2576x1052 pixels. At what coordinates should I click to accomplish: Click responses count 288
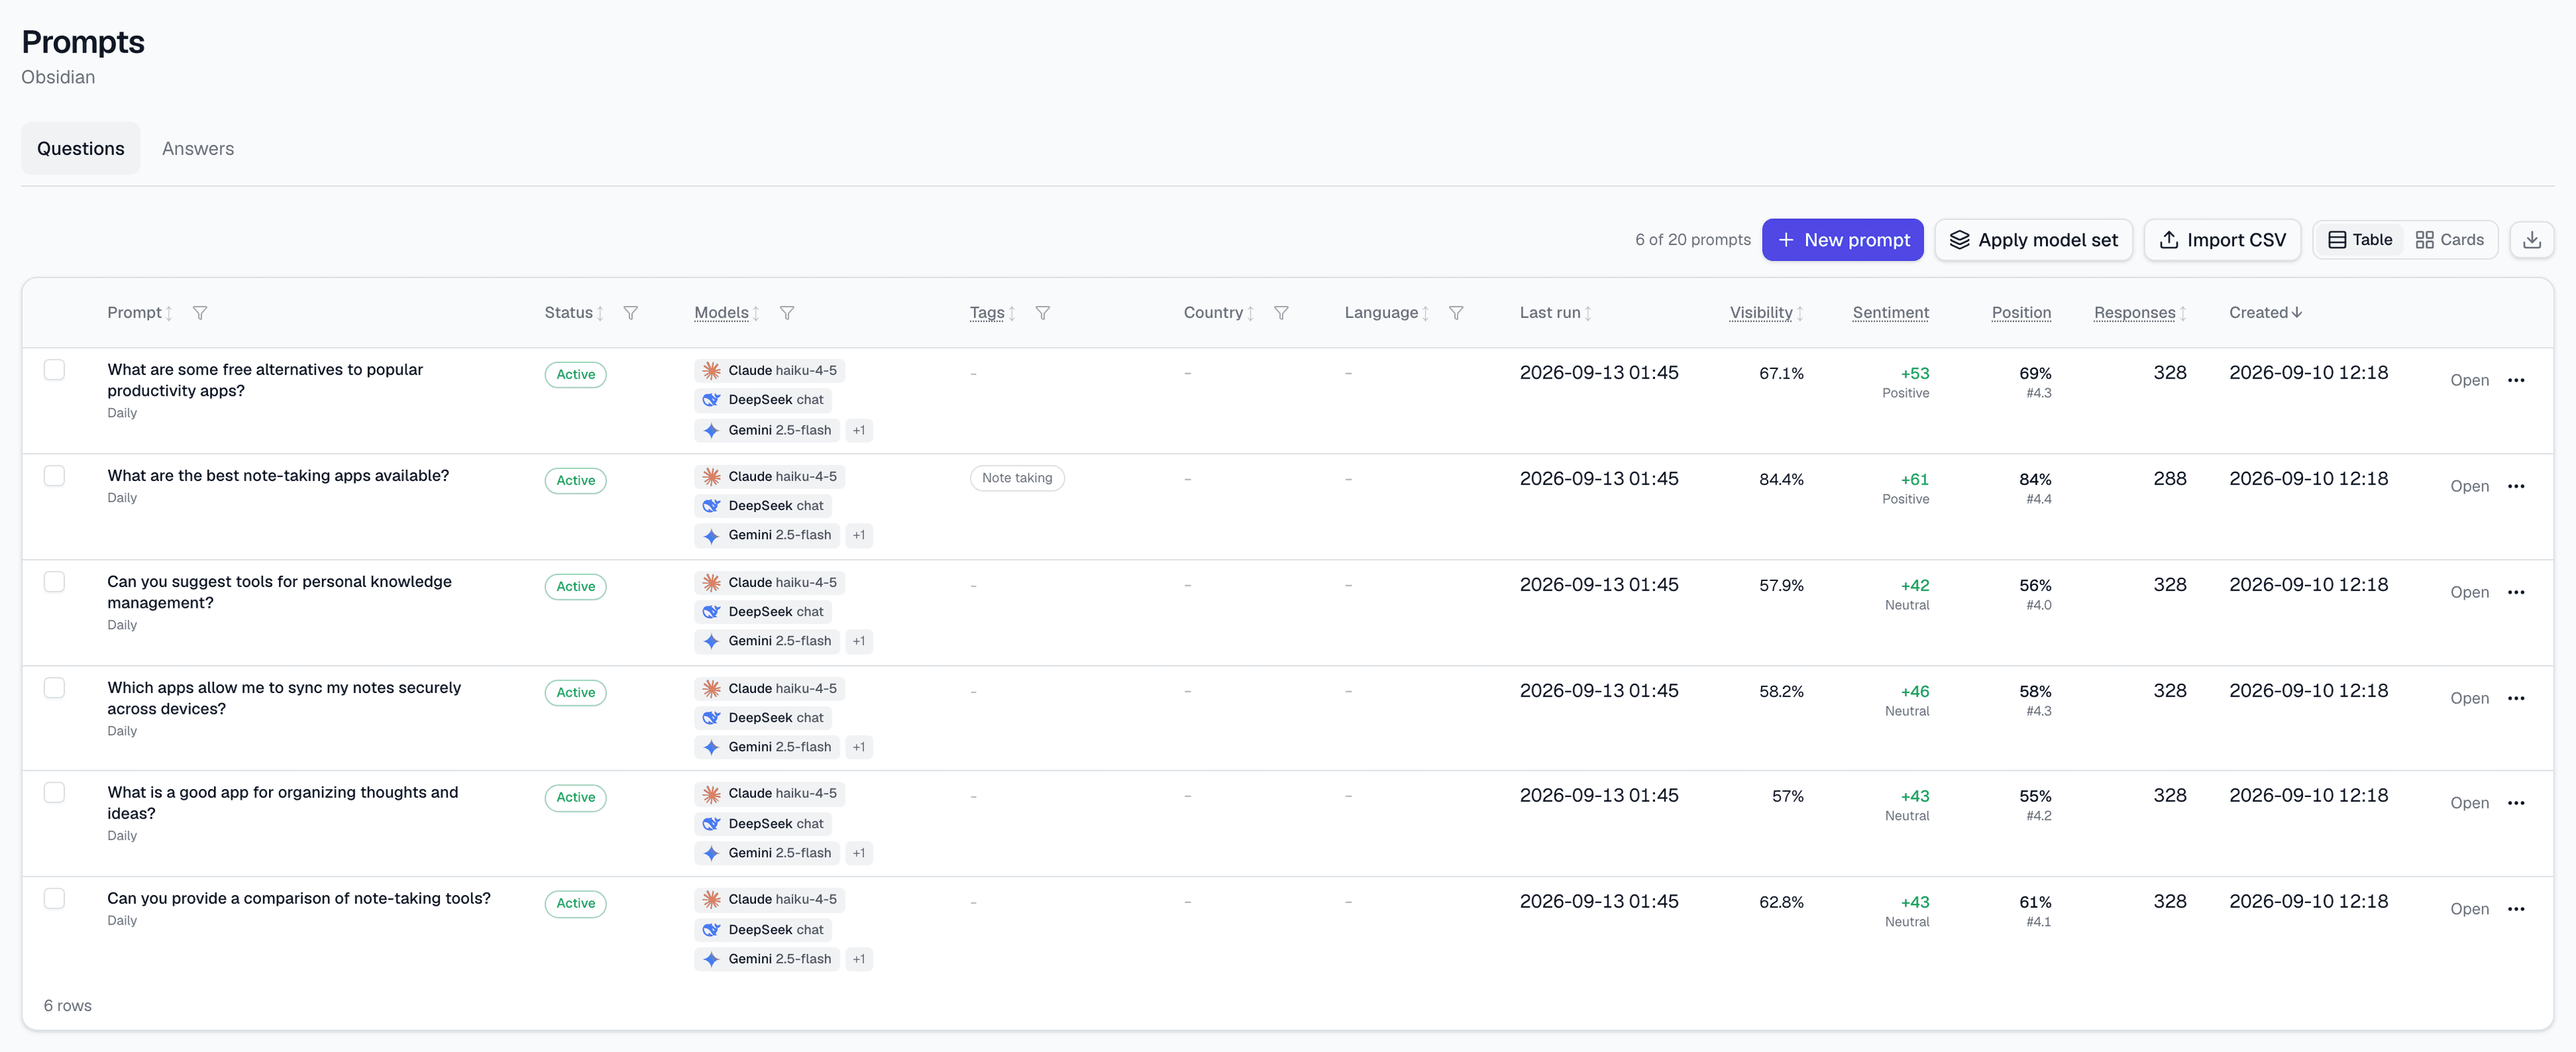[2169, 479]
